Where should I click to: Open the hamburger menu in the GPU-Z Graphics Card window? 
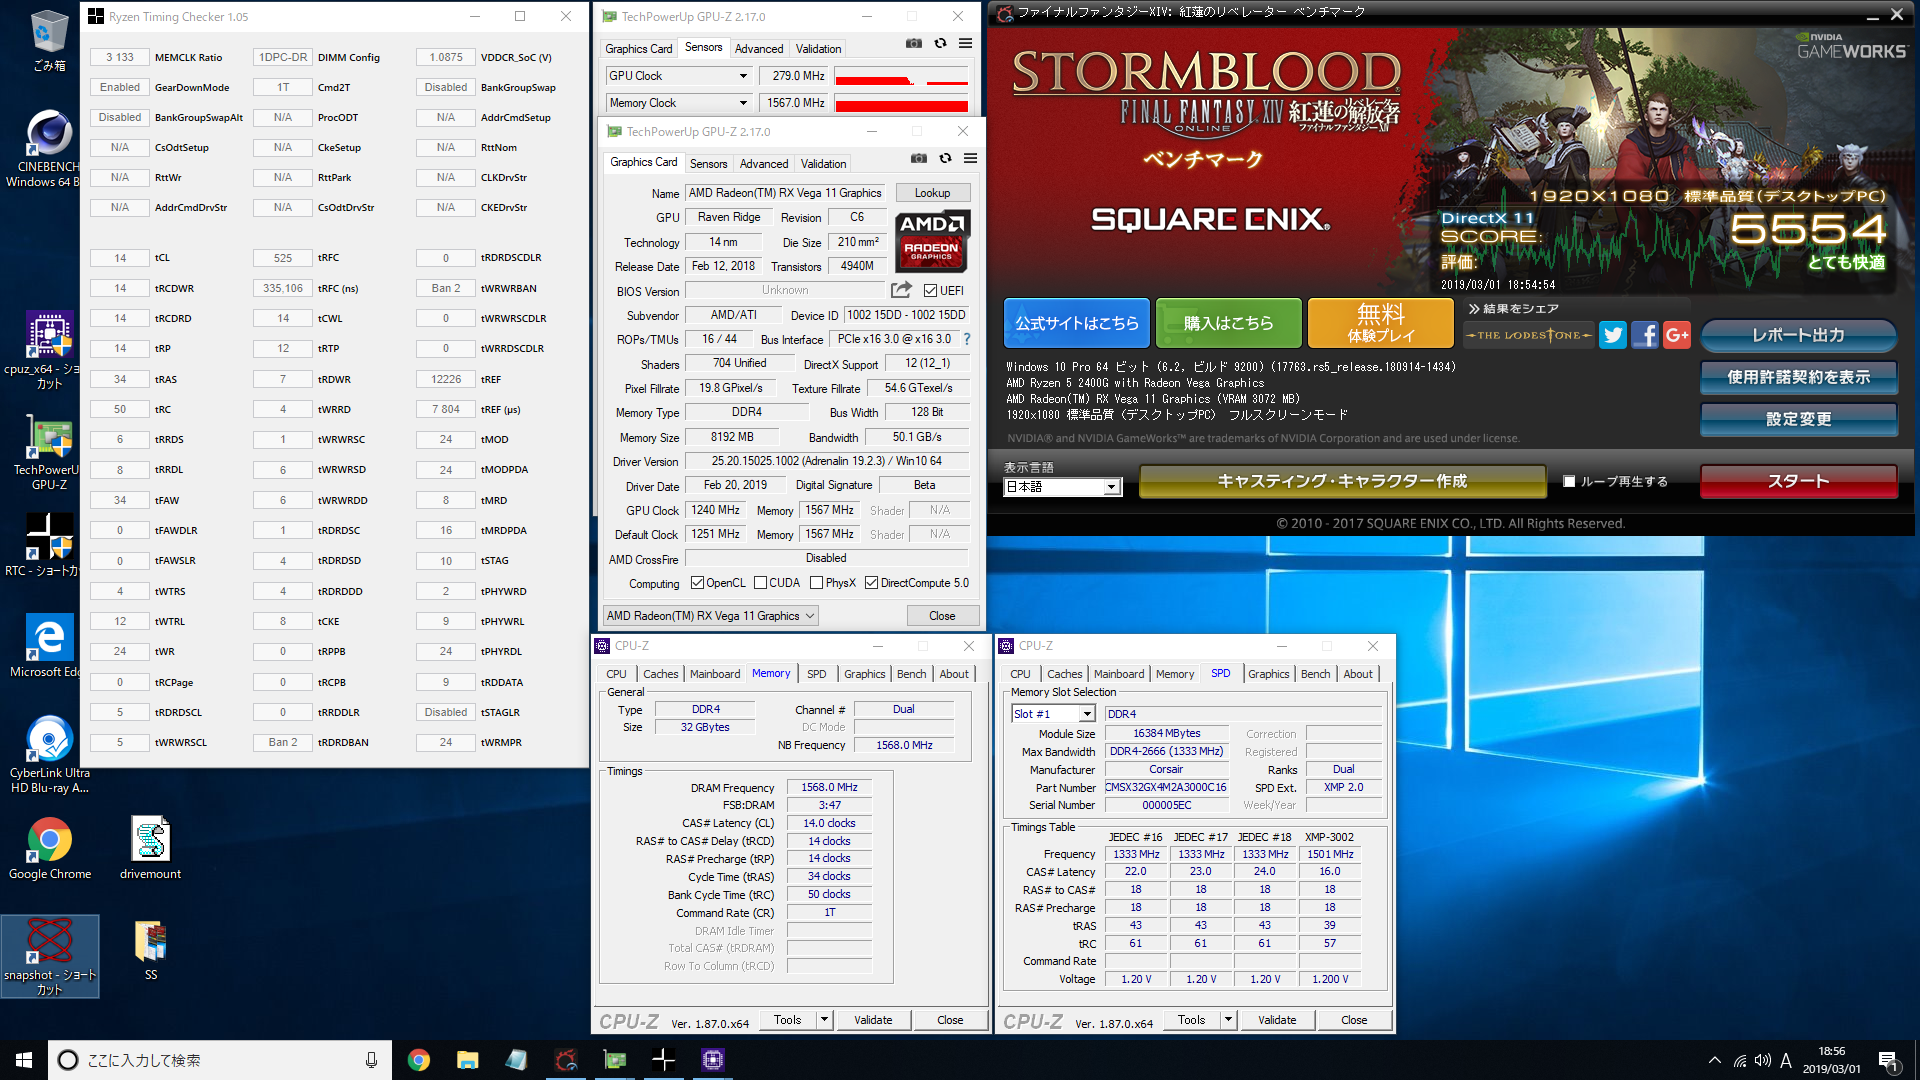point(970,158)
